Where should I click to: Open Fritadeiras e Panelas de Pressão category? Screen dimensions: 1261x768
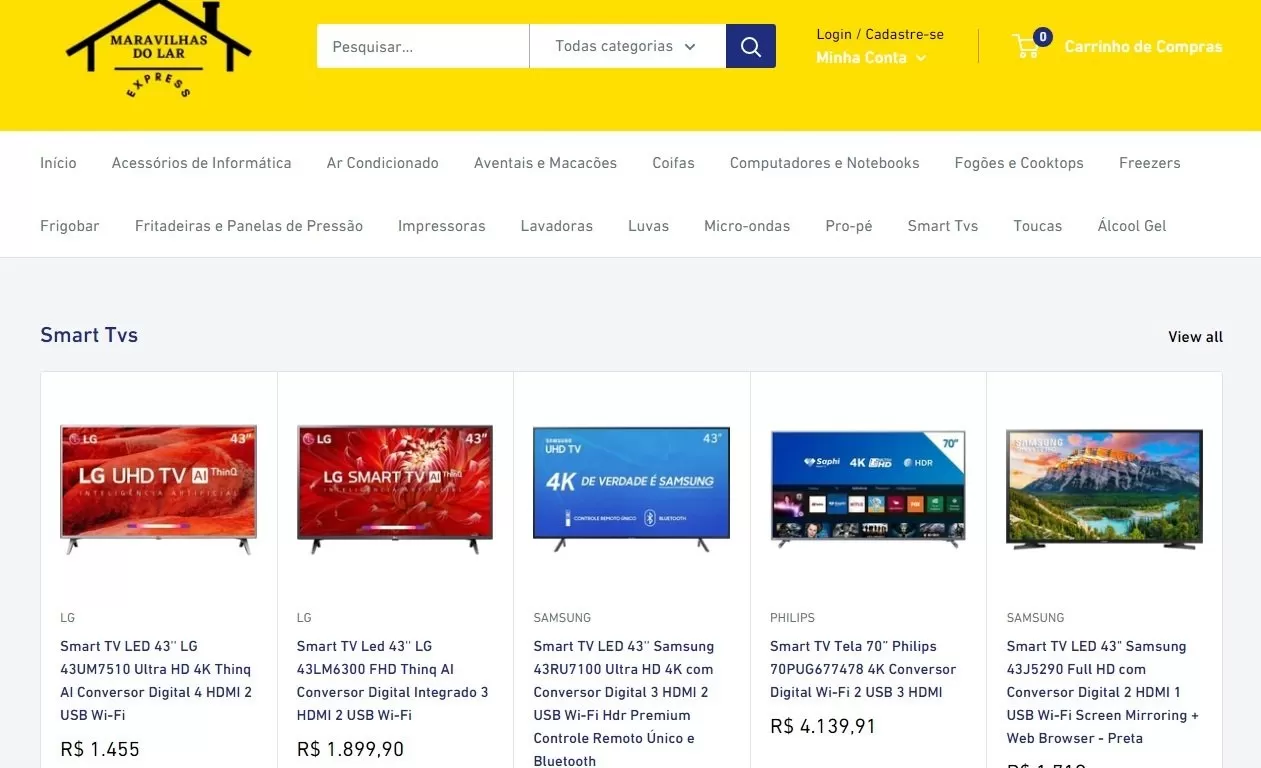pyautogui.click(x=249, y=226)
